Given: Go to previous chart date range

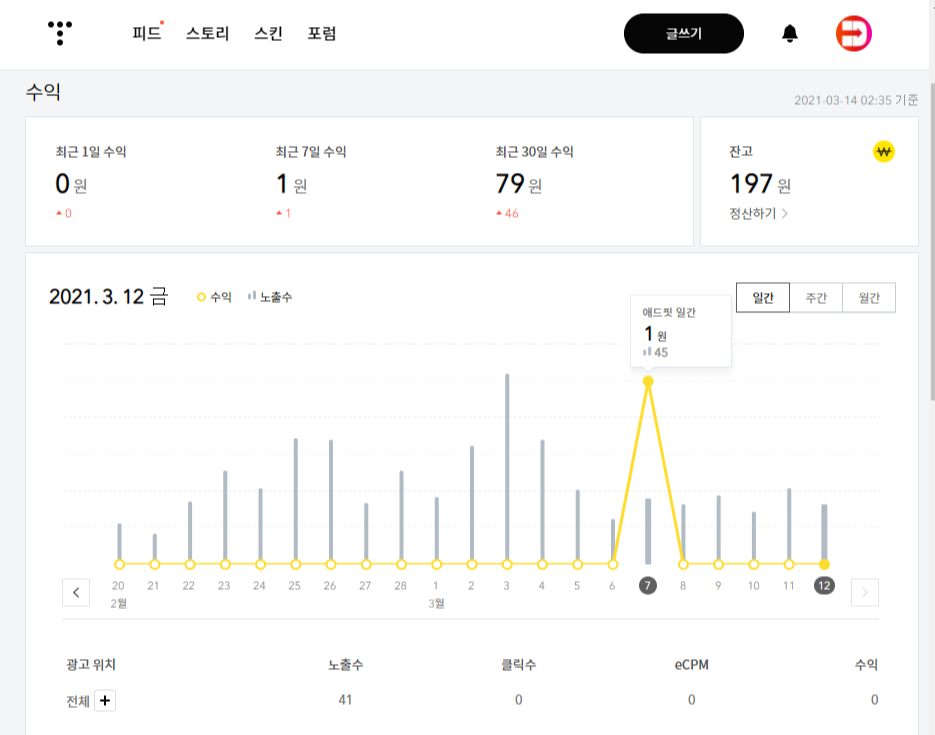Looking at the screenshot, I should coord(76,593).
